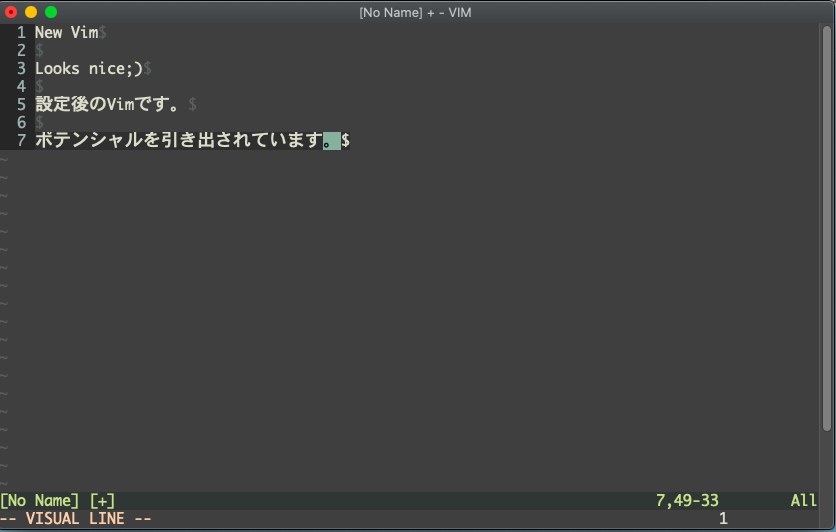Screen dimensions: 836x532
Task: Click 'ポテンシャルを引き出されています' on line 7
Action: click(x=179, y=140)
